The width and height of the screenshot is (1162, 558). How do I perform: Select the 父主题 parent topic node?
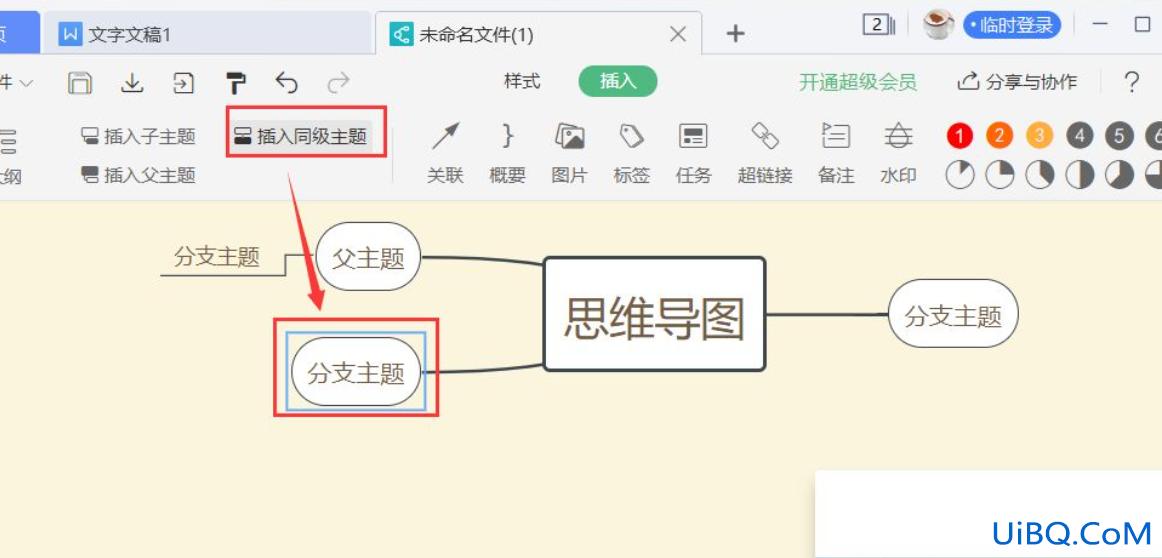pyautogui.click(x=368, y=258)
